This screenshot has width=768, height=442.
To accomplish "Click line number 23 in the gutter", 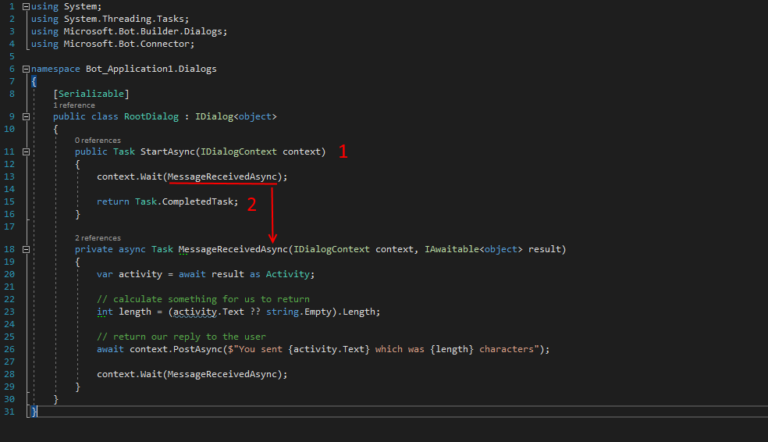I will coord(12,310).
